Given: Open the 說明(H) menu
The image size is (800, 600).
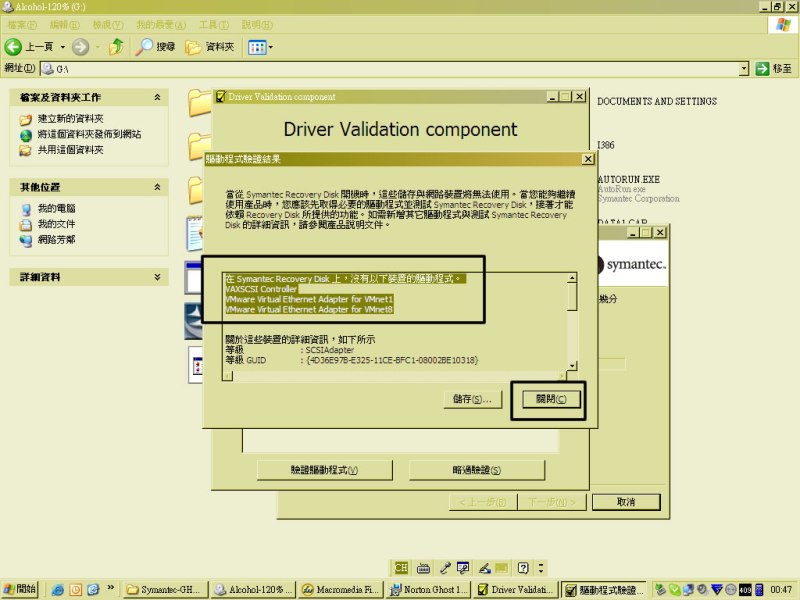Looking at the screenshot, I should (257, 24).
